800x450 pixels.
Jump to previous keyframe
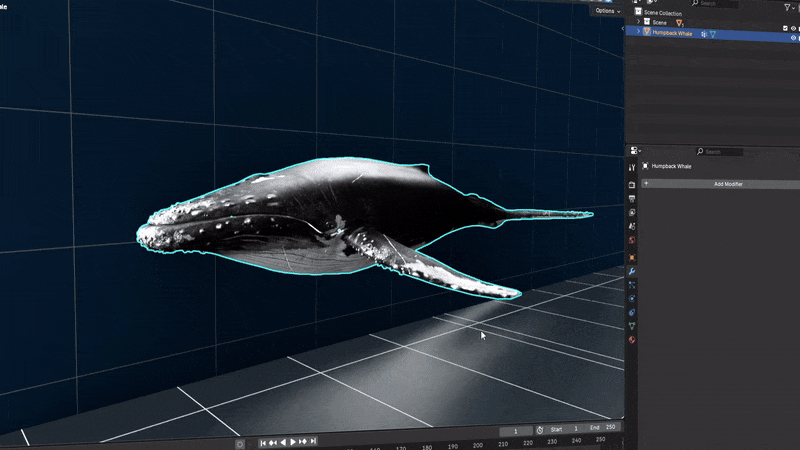pyautogui.click(x=273, y=443)
